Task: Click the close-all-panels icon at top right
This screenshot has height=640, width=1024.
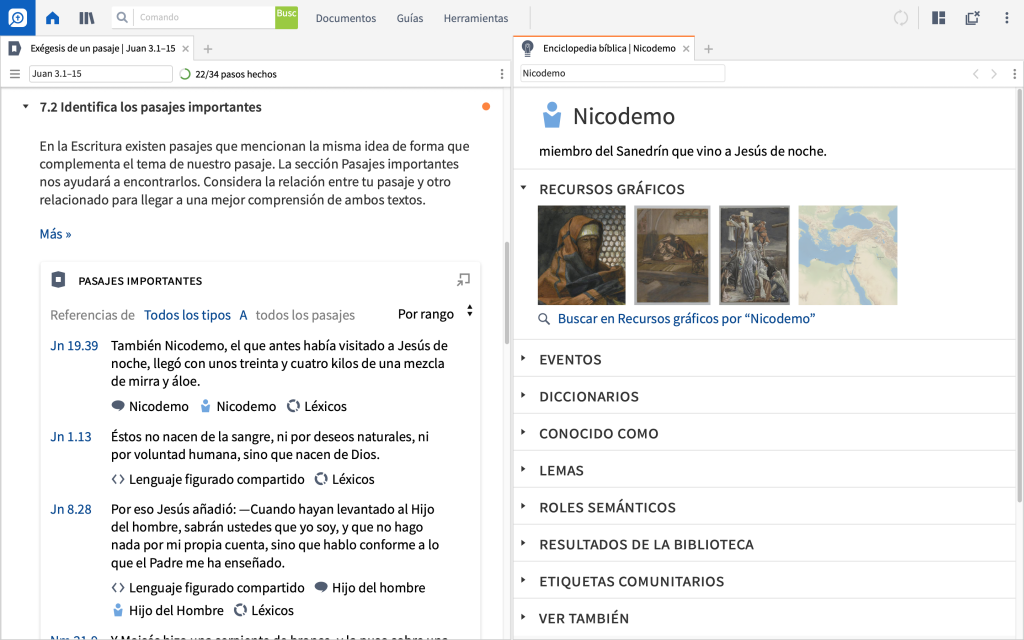Action: tap(972, 17)
